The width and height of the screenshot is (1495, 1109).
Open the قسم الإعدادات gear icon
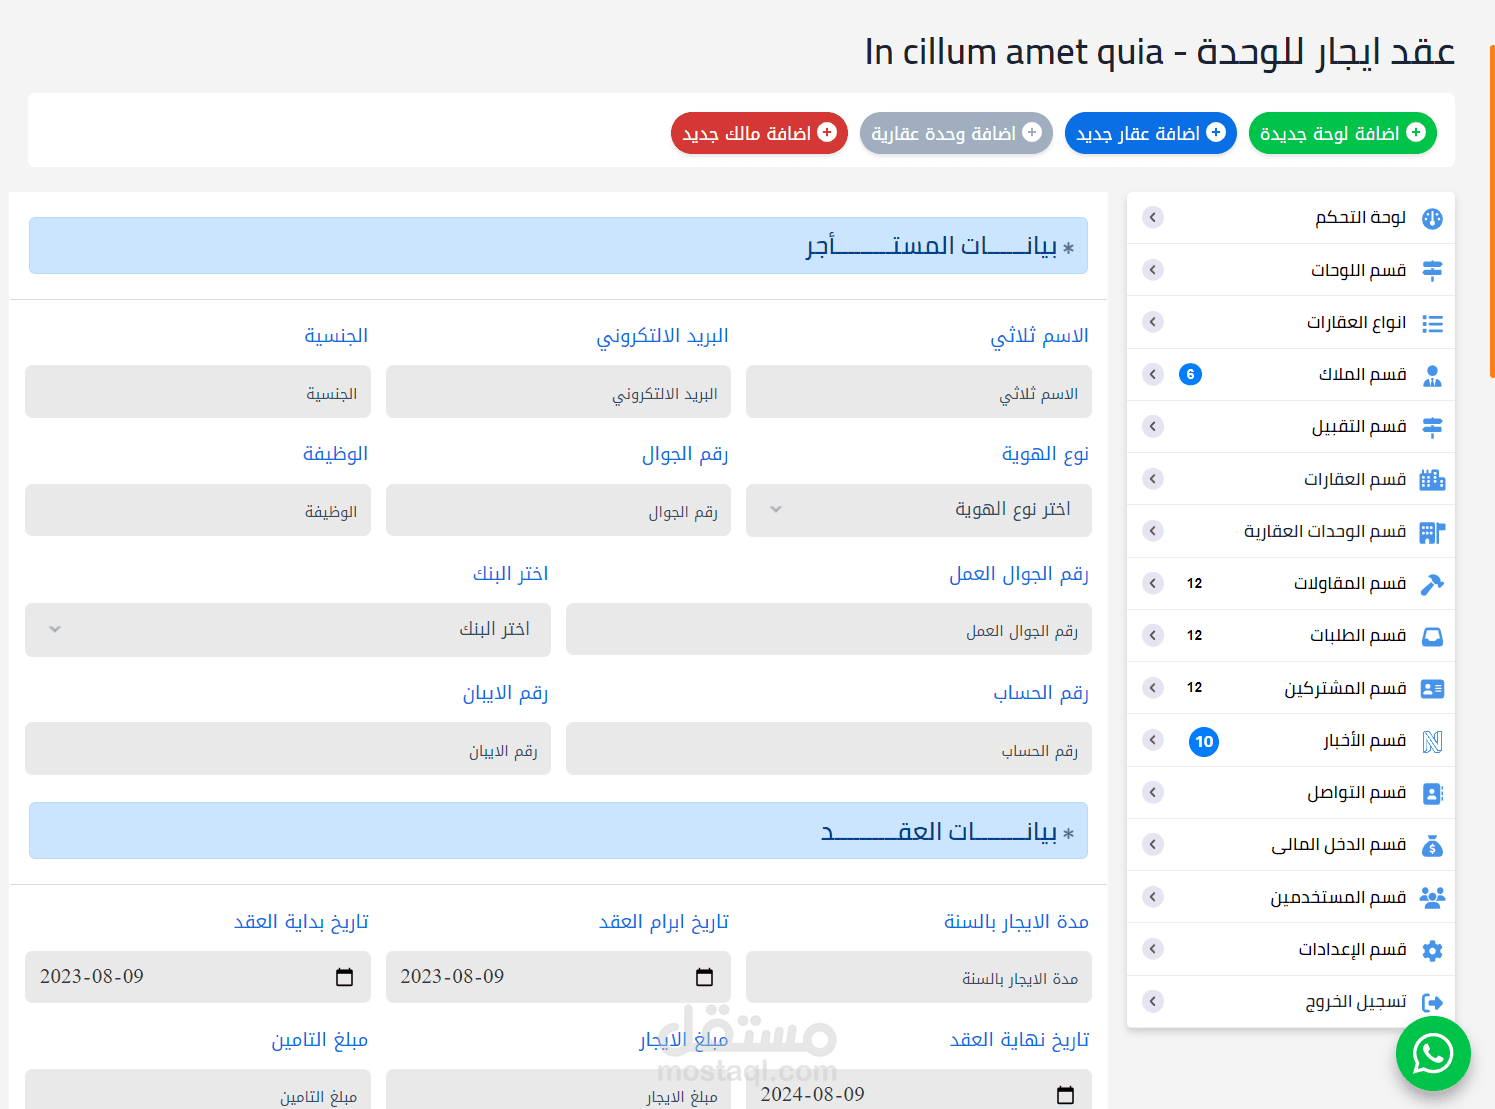(1432, 949)
